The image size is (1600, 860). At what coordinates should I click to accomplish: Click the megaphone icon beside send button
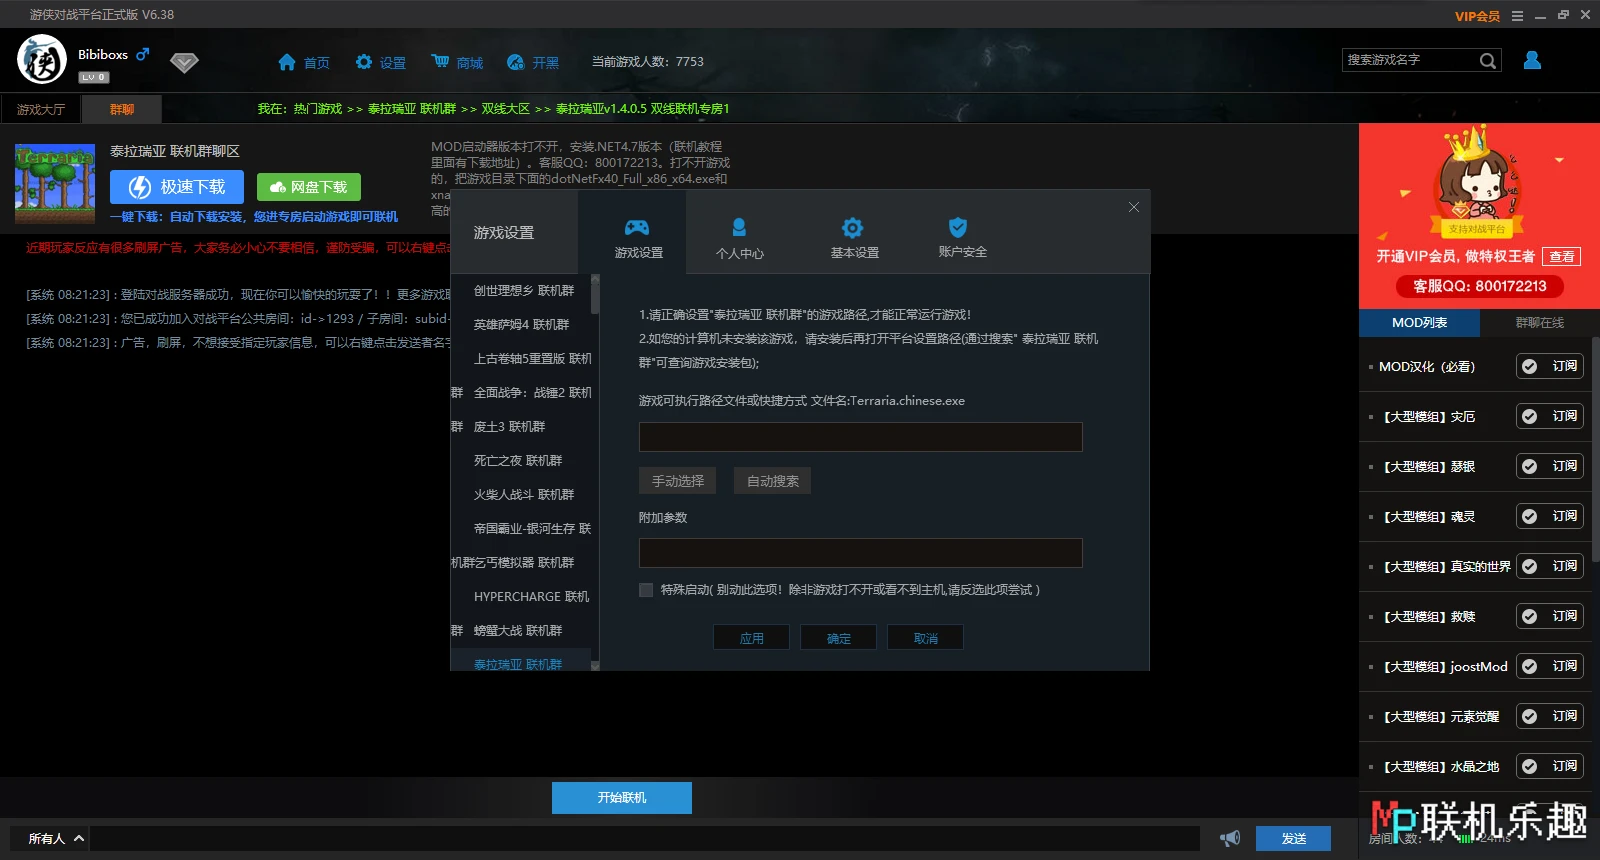(x=1230, y=838)
